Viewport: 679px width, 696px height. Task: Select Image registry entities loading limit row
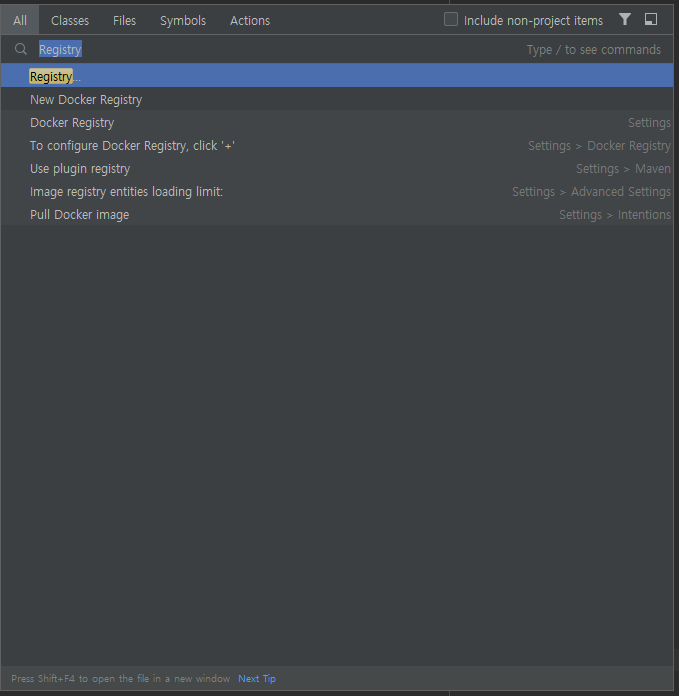click(x=337, y=191)
